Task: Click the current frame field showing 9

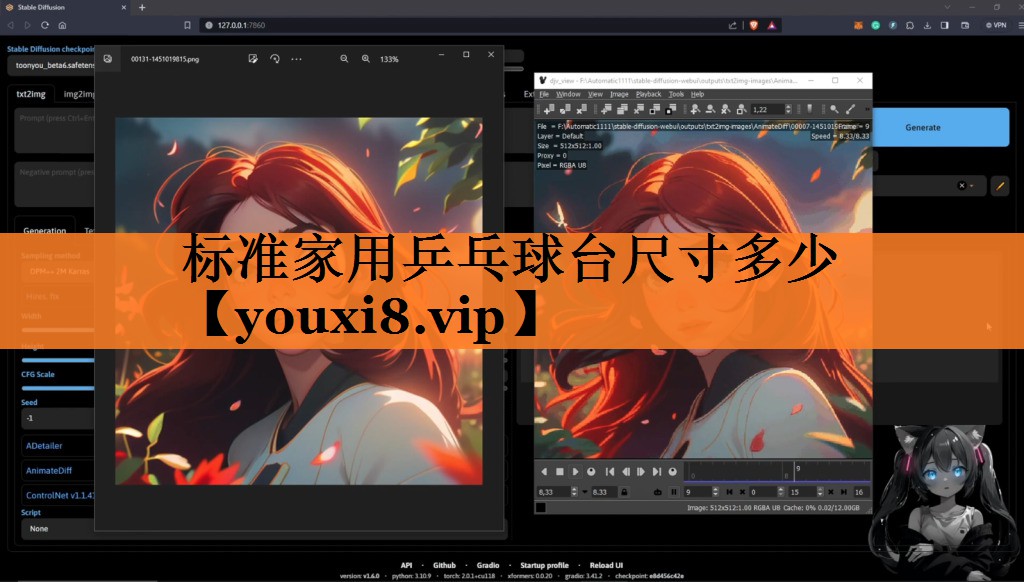Action: (701, 492)
